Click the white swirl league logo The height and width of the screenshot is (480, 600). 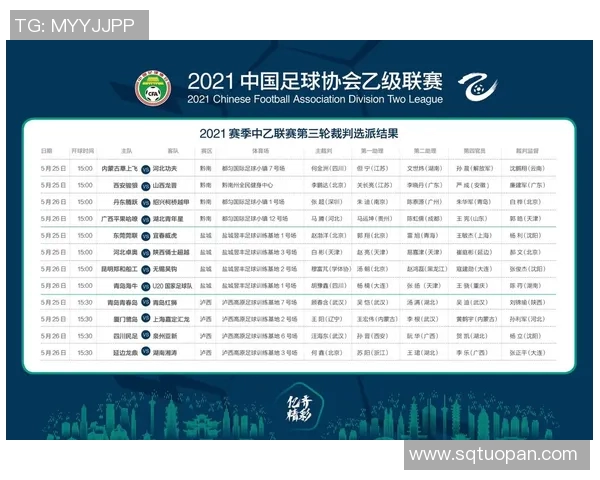click(478, 87)
